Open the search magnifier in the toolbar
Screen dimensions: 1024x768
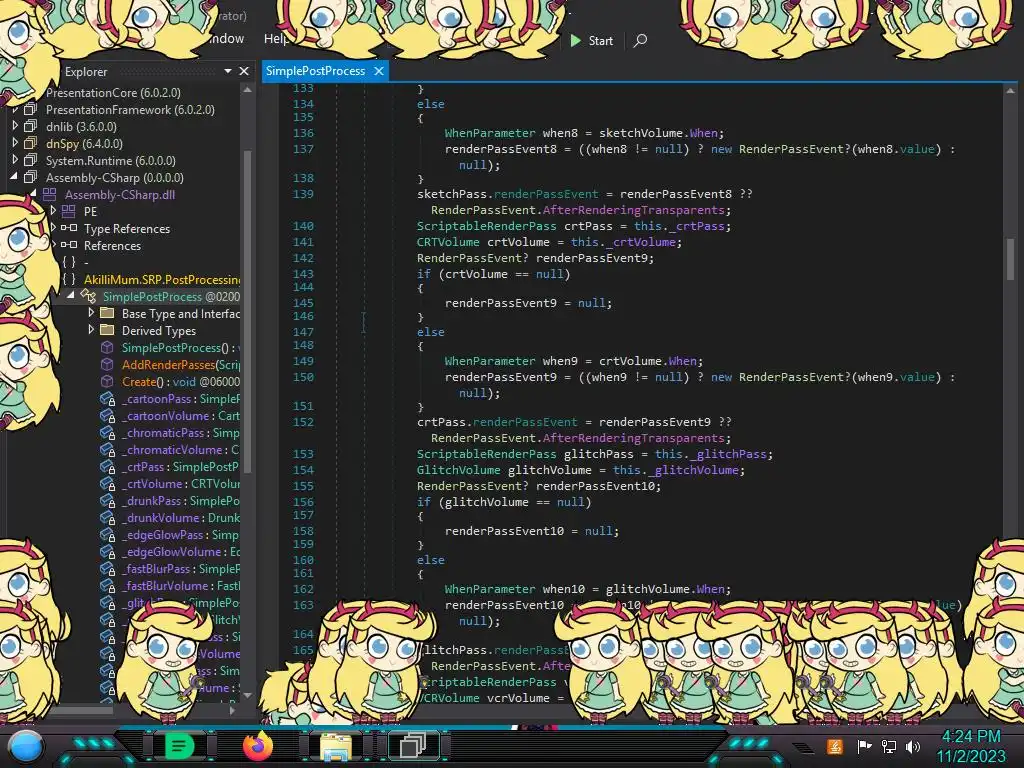click(640, 40)
